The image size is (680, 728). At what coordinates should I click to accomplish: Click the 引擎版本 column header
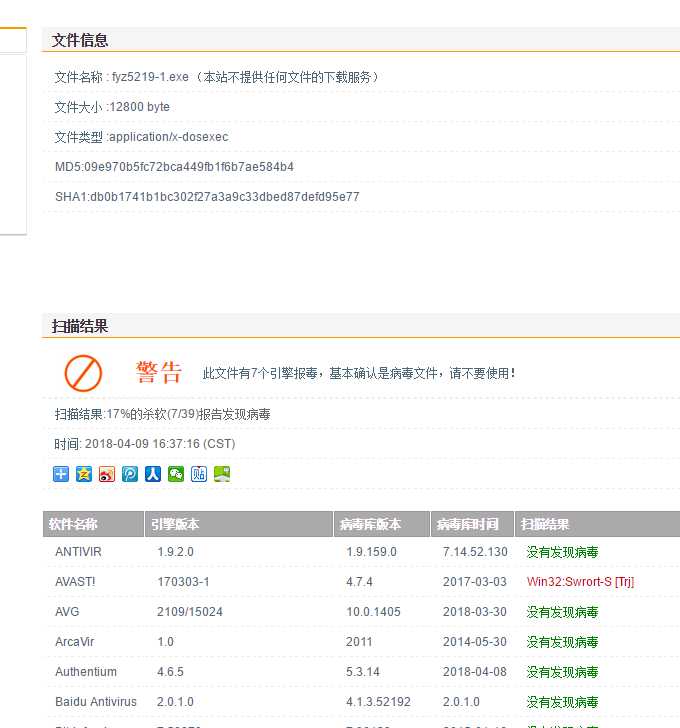239,524
